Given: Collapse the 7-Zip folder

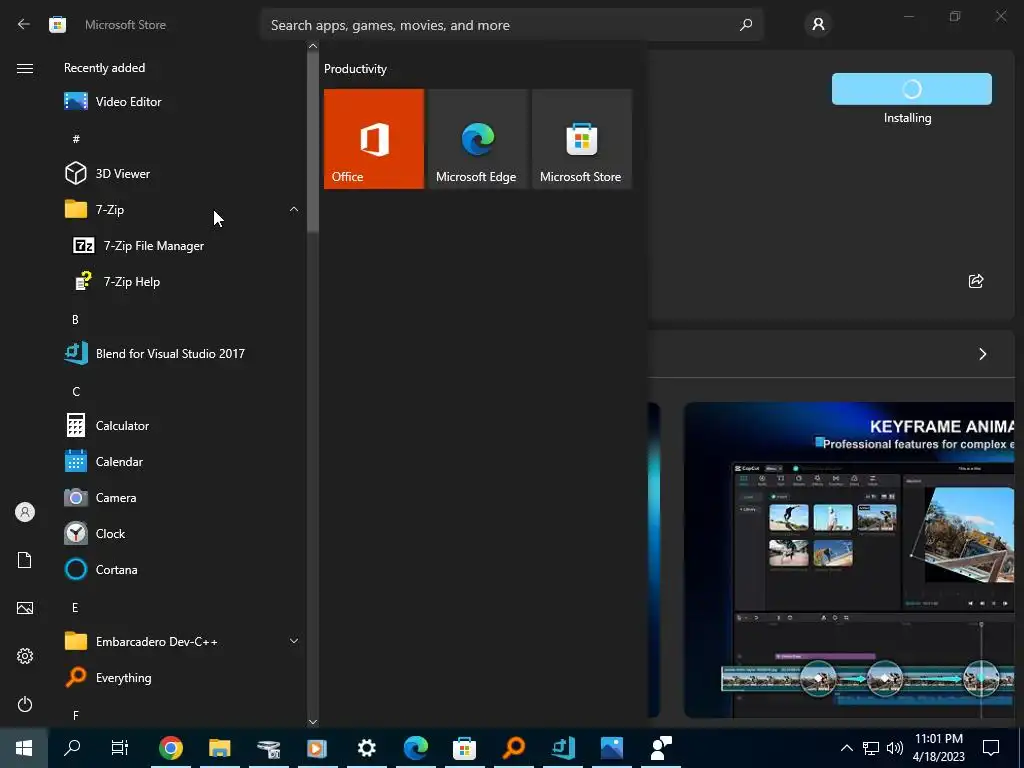Looking at the screenshot, I should click(x=183, y=210).
